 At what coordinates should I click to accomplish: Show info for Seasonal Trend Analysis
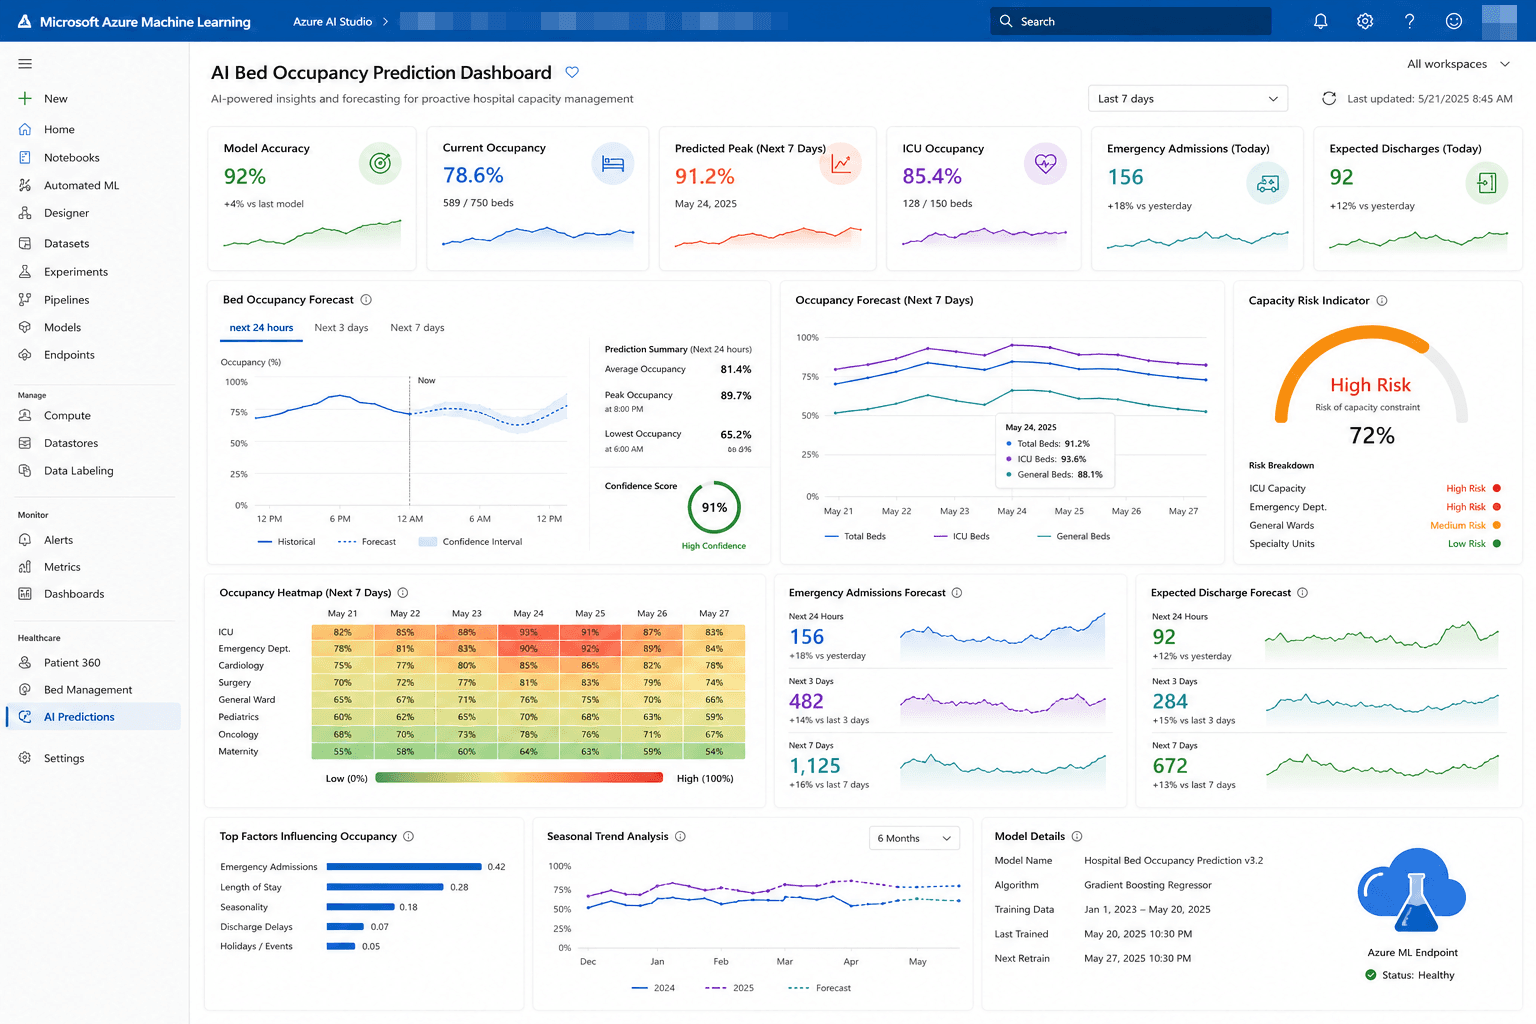pos(680,837)
